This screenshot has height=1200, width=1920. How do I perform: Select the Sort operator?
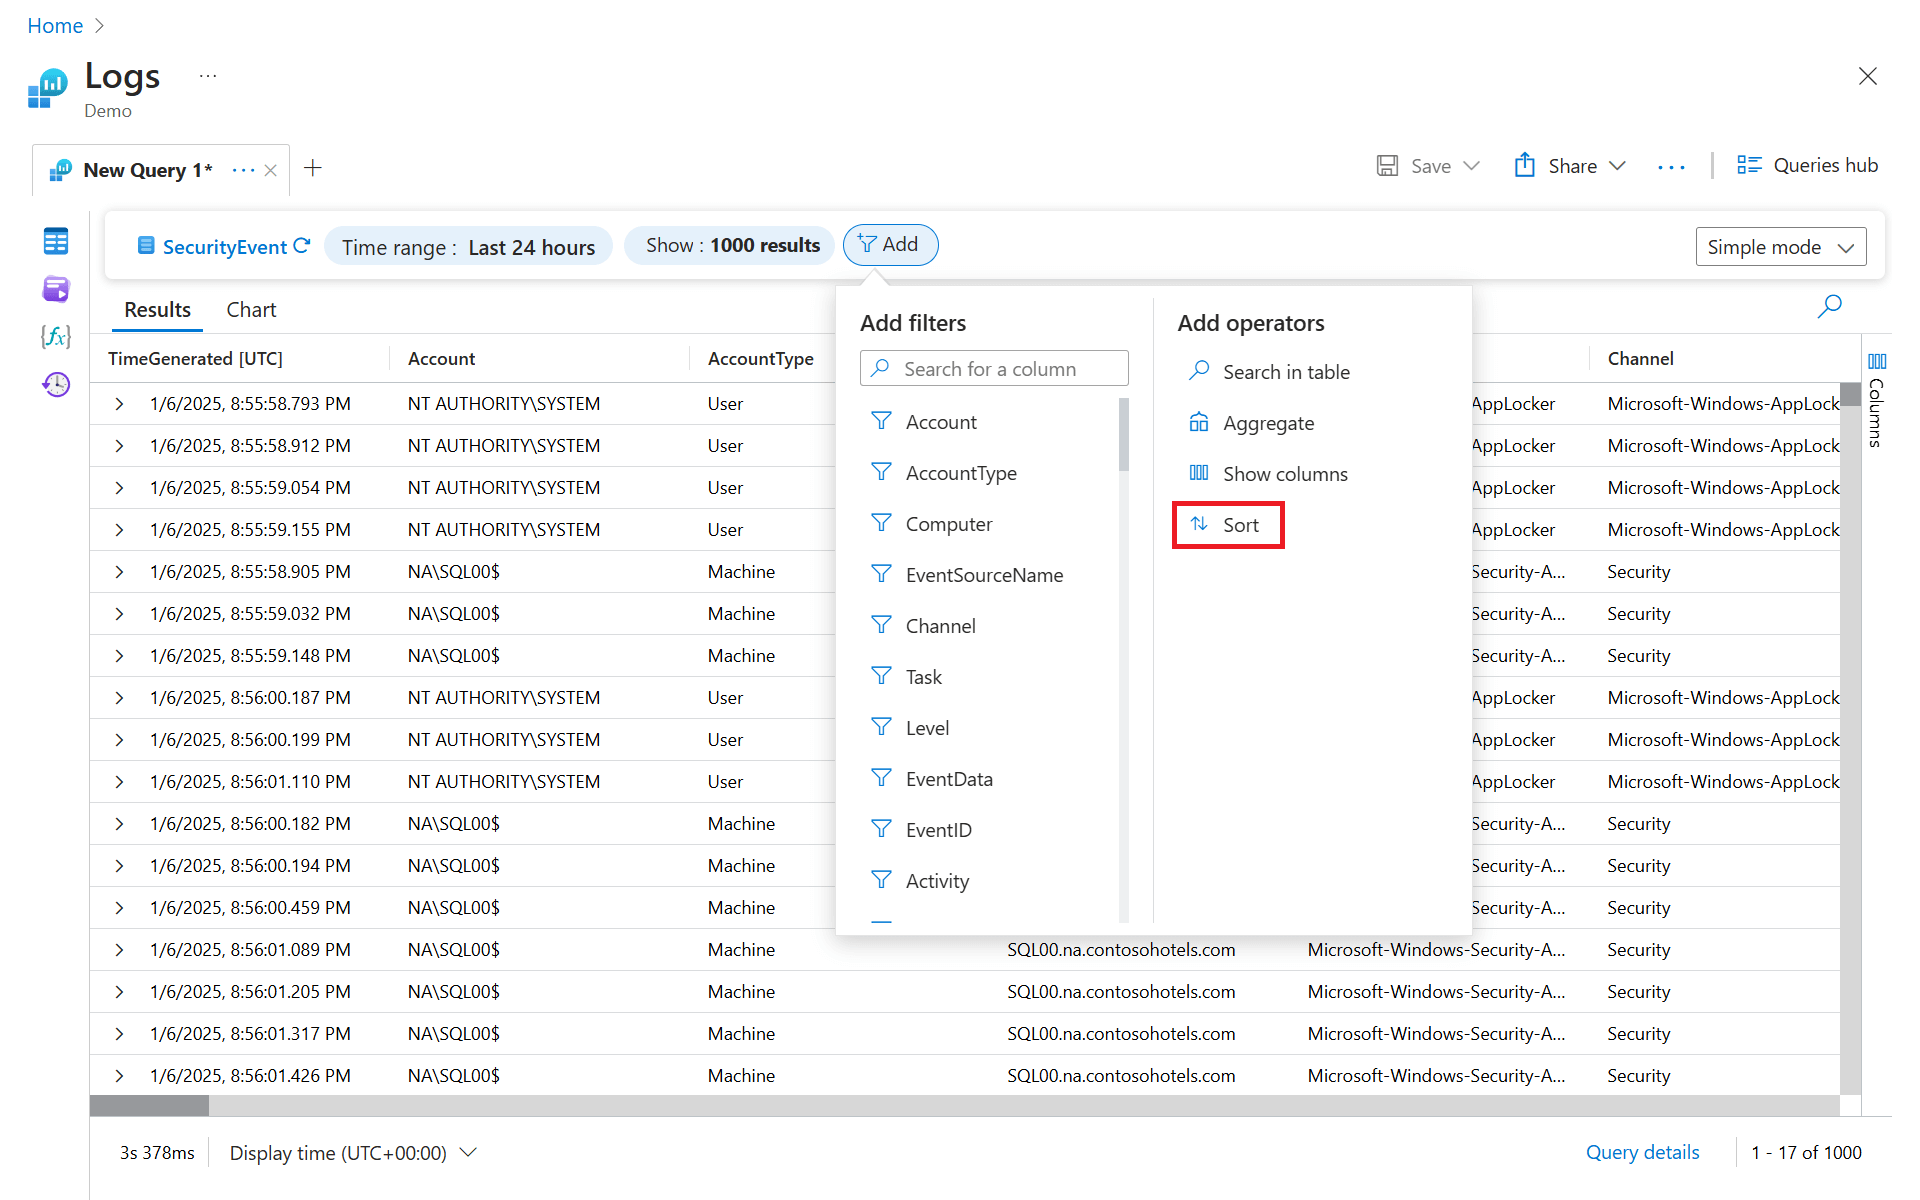1227,525
